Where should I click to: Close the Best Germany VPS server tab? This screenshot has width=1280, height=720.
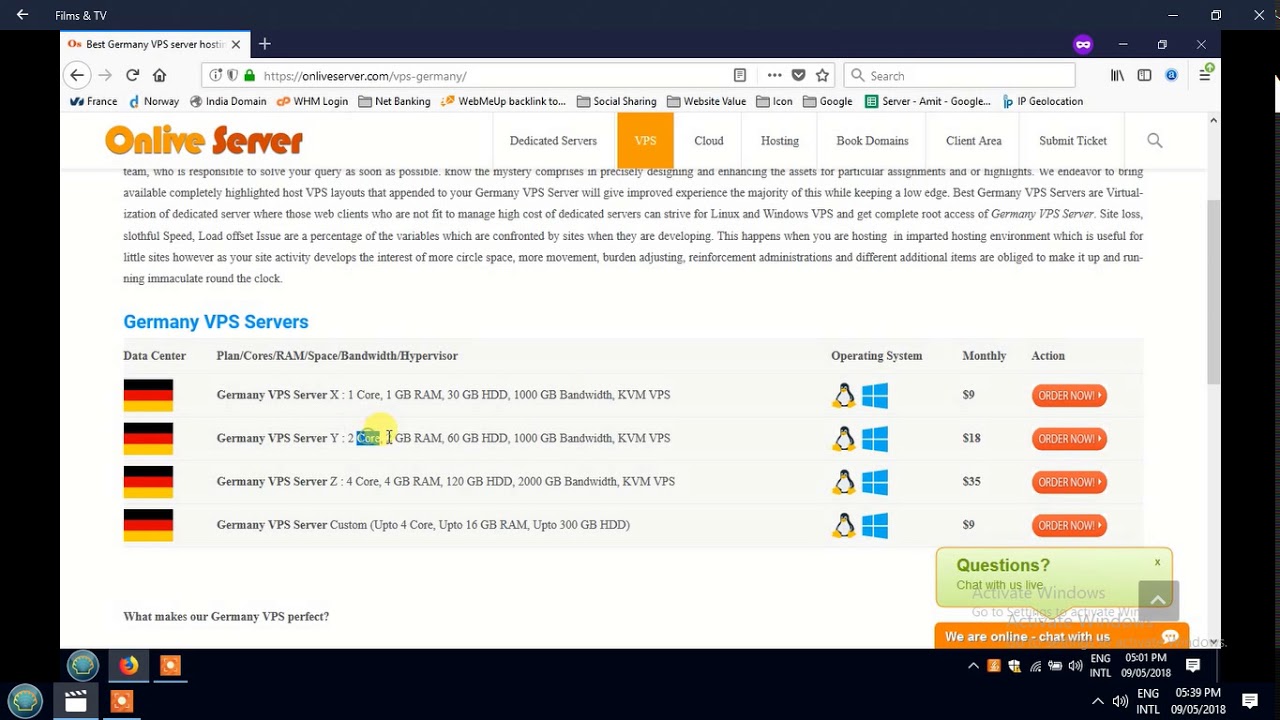pos(236,44)
